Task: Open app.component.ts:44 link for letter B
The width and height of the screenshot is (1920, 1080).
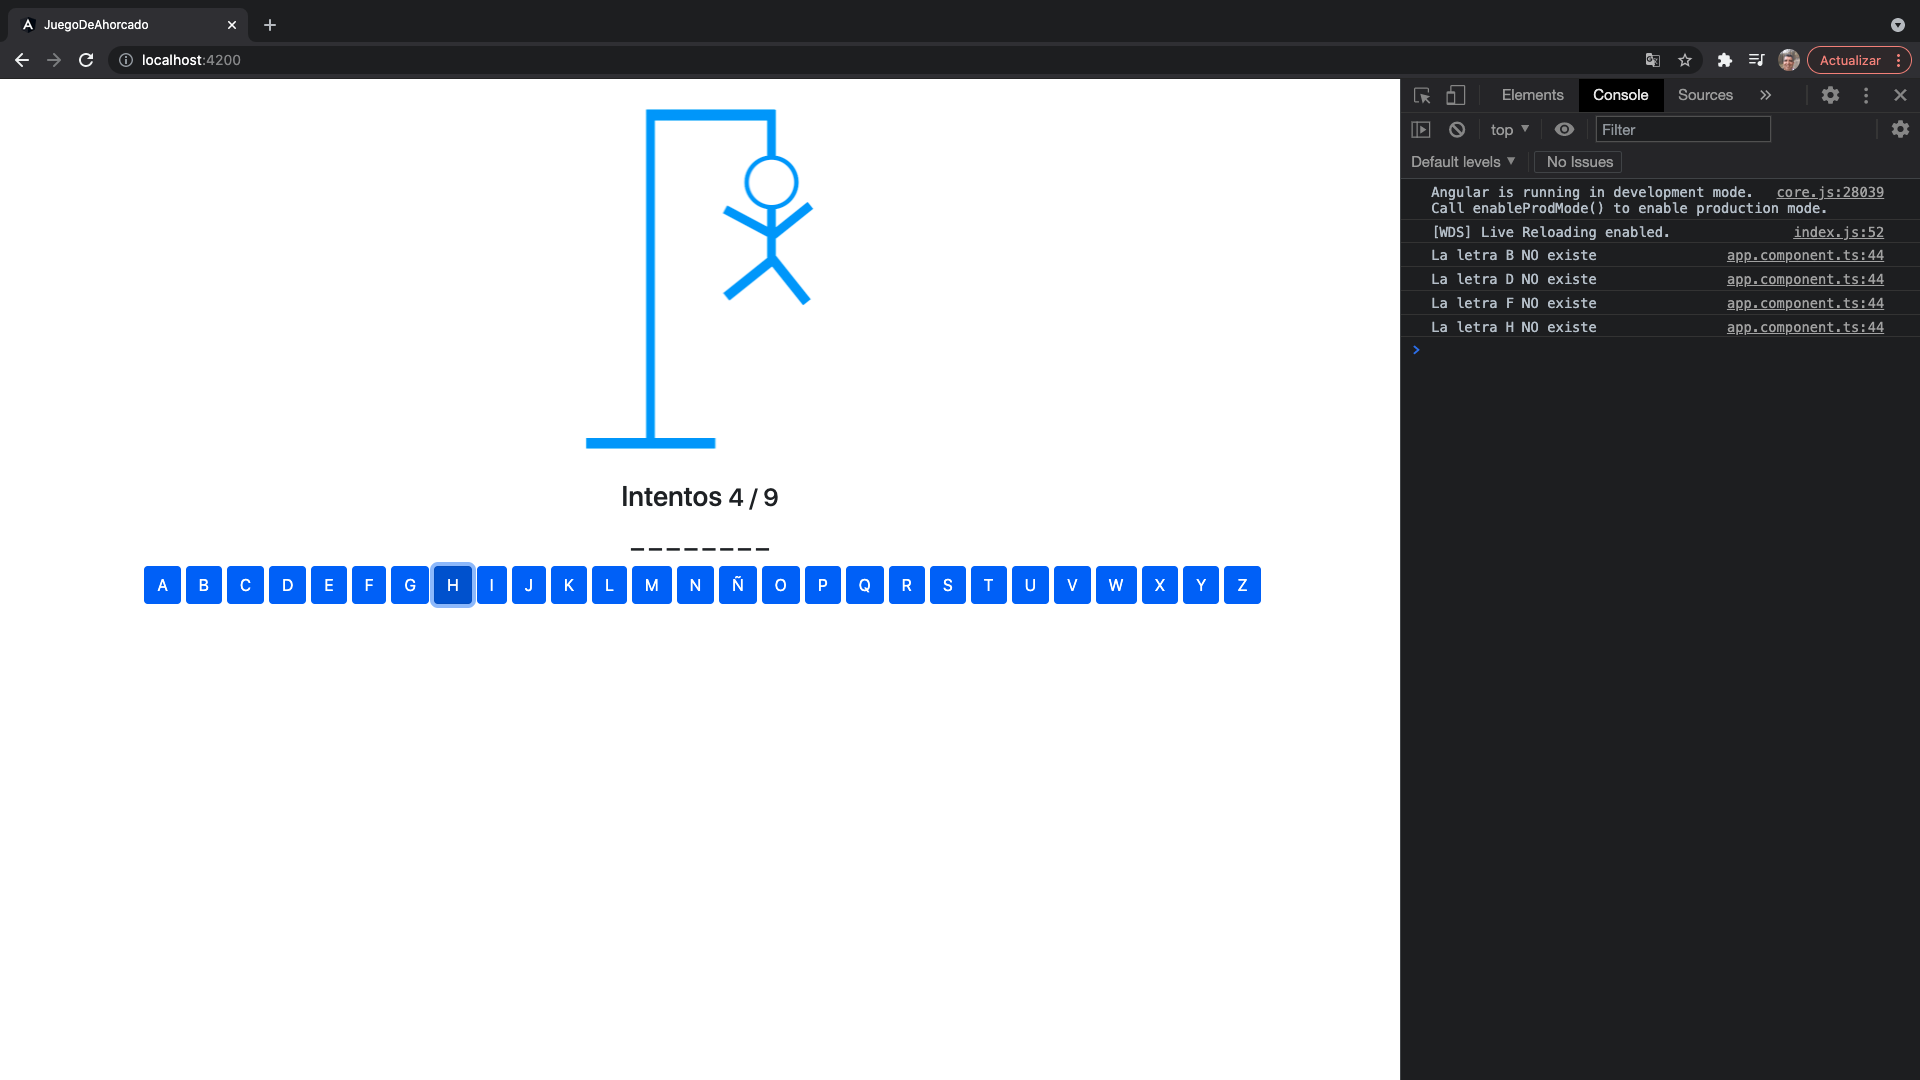Action: coord(1804,255)
